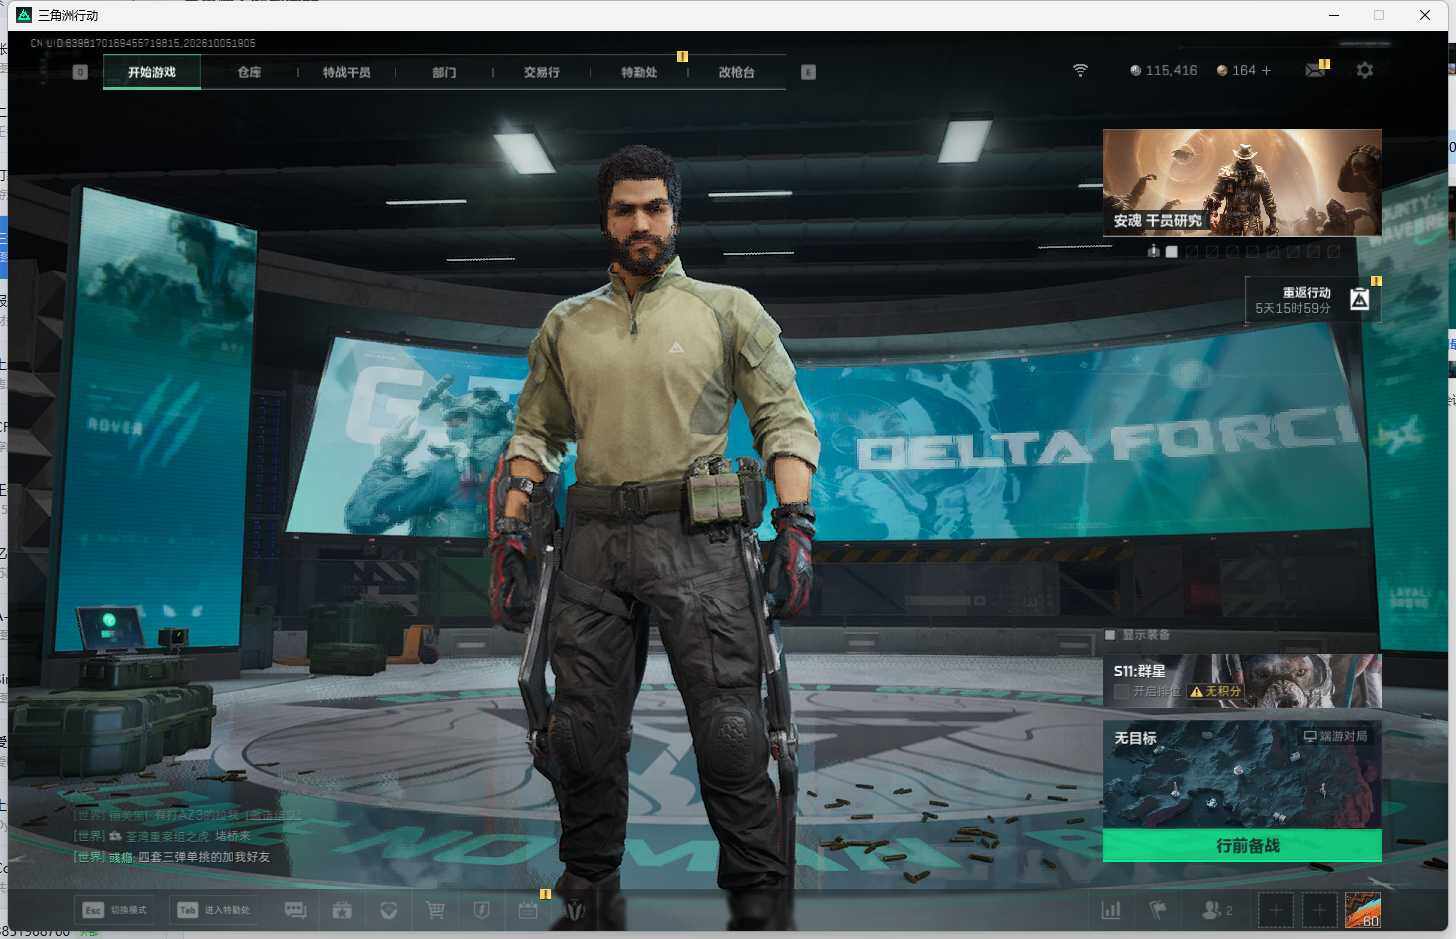Screen dimensions: 1456x939
Task: Enable the 开启排位 ranked checkbox
Action: click(1121, 691)
